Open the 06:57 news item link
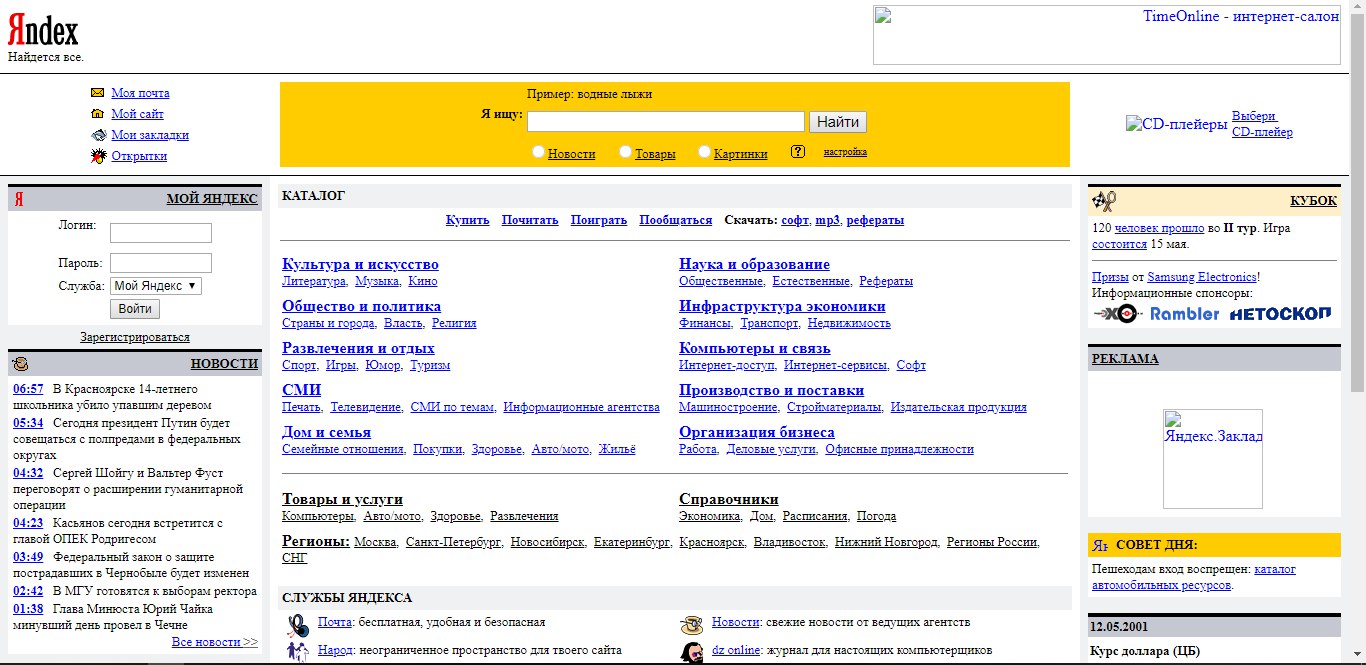This screenshot has height=665, width=1366. [28, 389]
